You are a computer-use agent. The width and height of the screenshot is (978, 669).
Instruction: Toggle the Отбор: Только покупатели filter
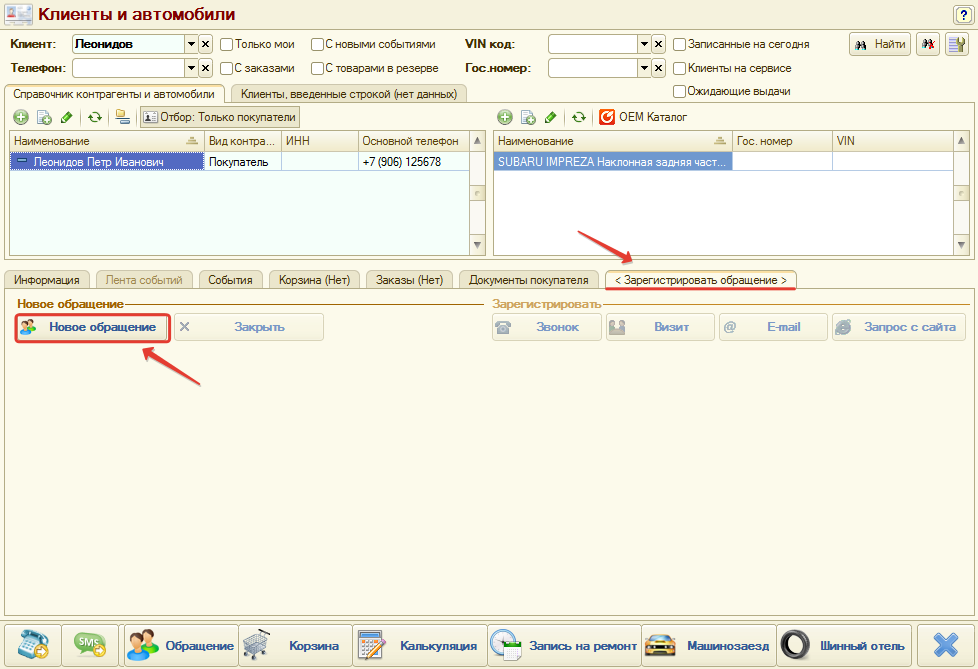click(220, 117)
